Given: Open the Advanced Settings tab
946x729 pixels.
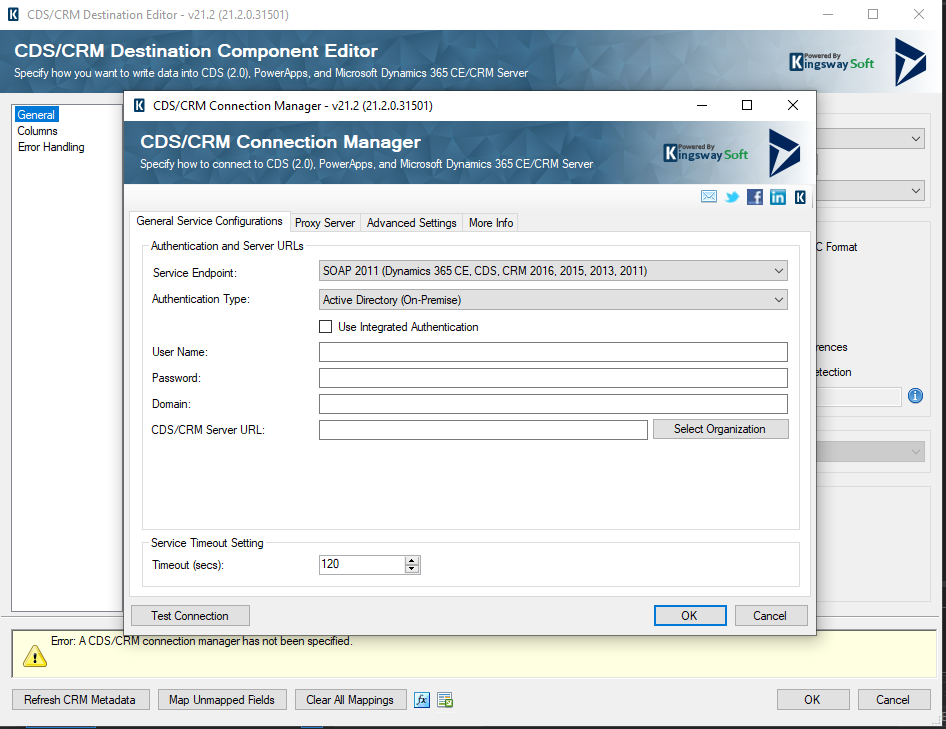Looking at the screenshot, I should click(x=413, y=222).
